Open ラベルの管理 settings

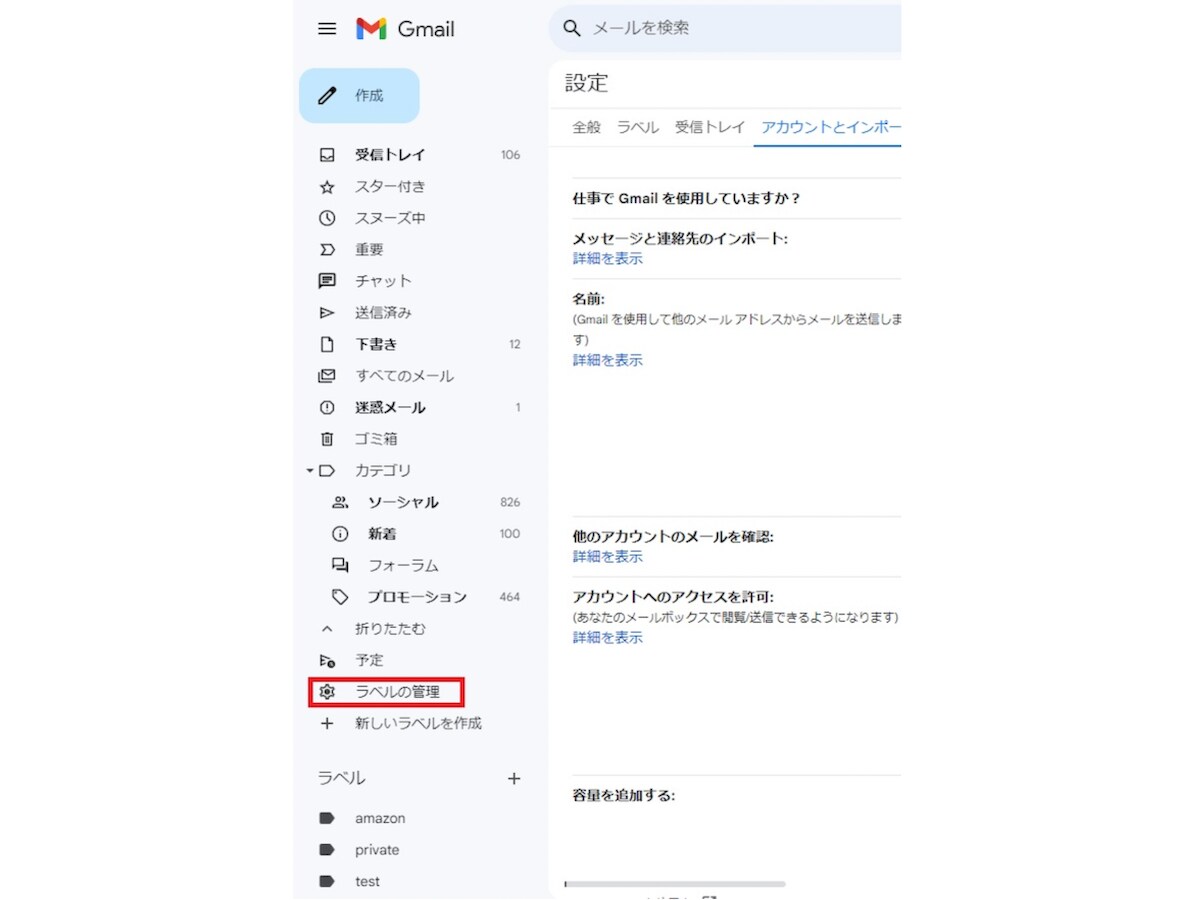[397, 692]
